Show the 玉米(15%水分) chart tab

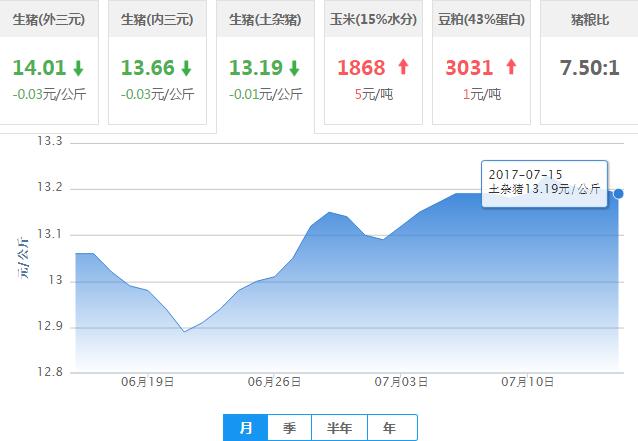(x=374, y=19)
